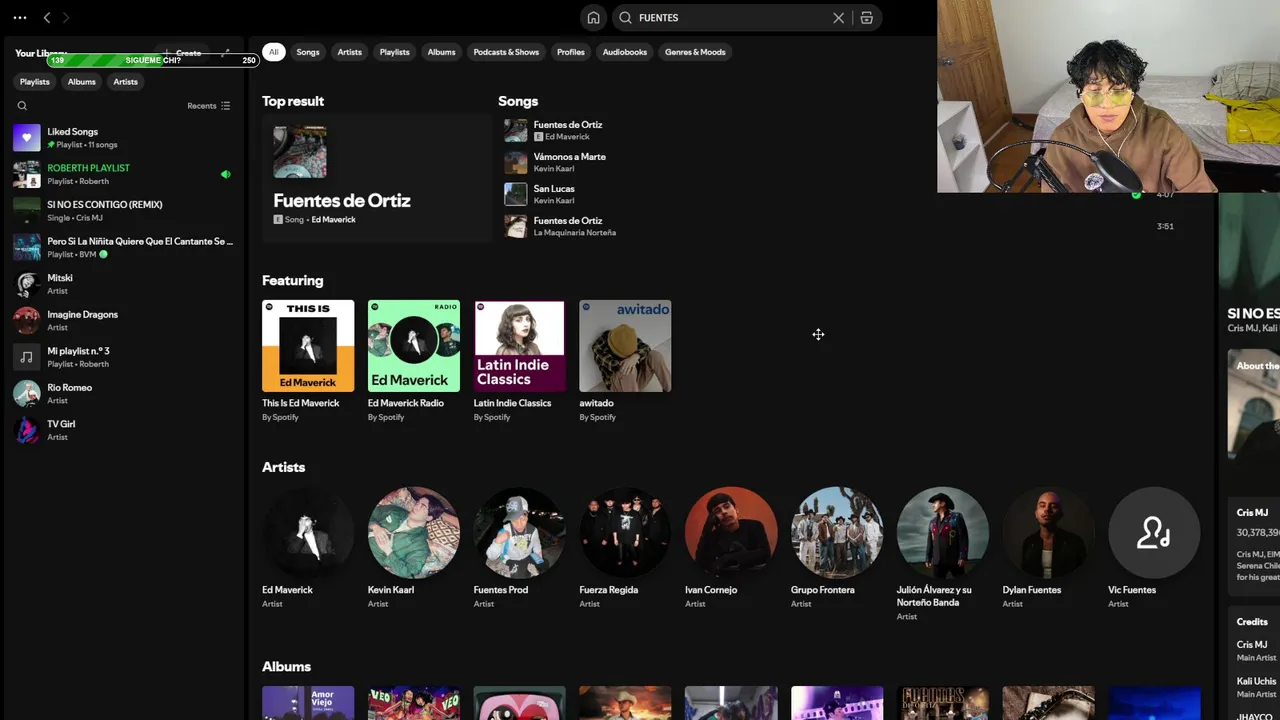Open the Fuentes de Ortiz top result card
1280x720 pixels.
377,177
